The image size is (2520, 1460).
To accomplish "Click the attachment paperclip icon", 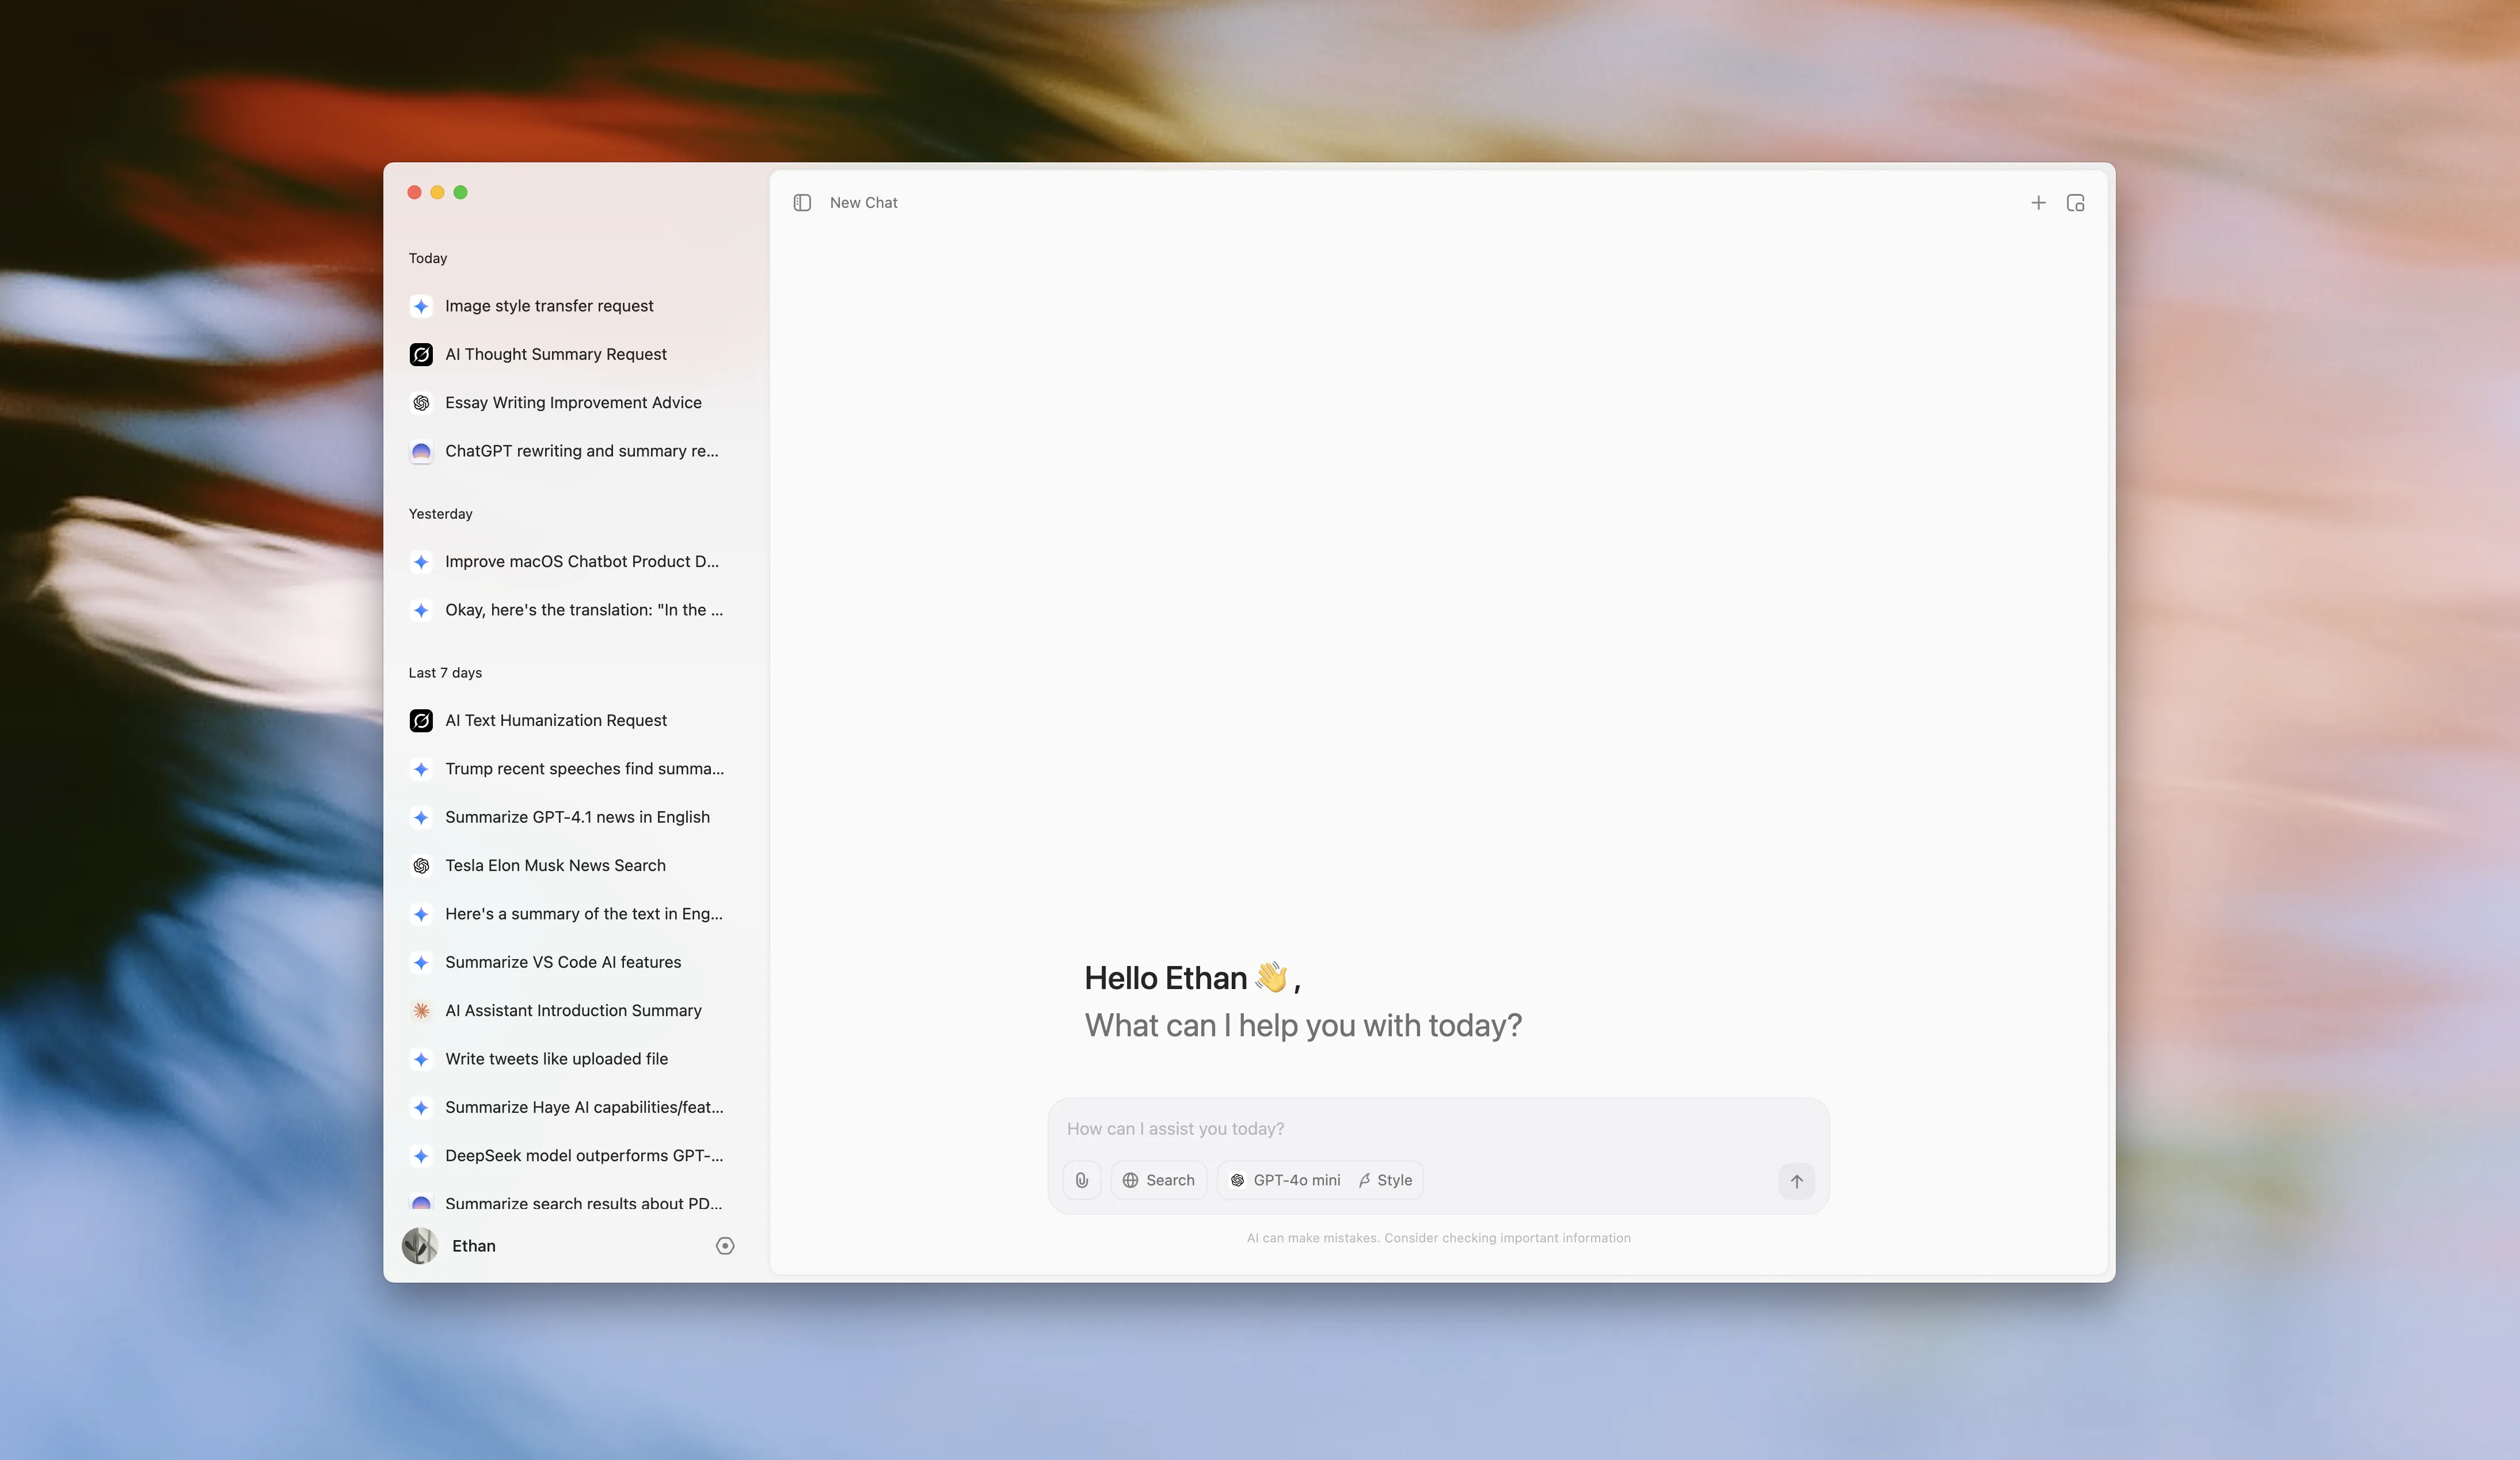I will click(x=1081, y=1180).
